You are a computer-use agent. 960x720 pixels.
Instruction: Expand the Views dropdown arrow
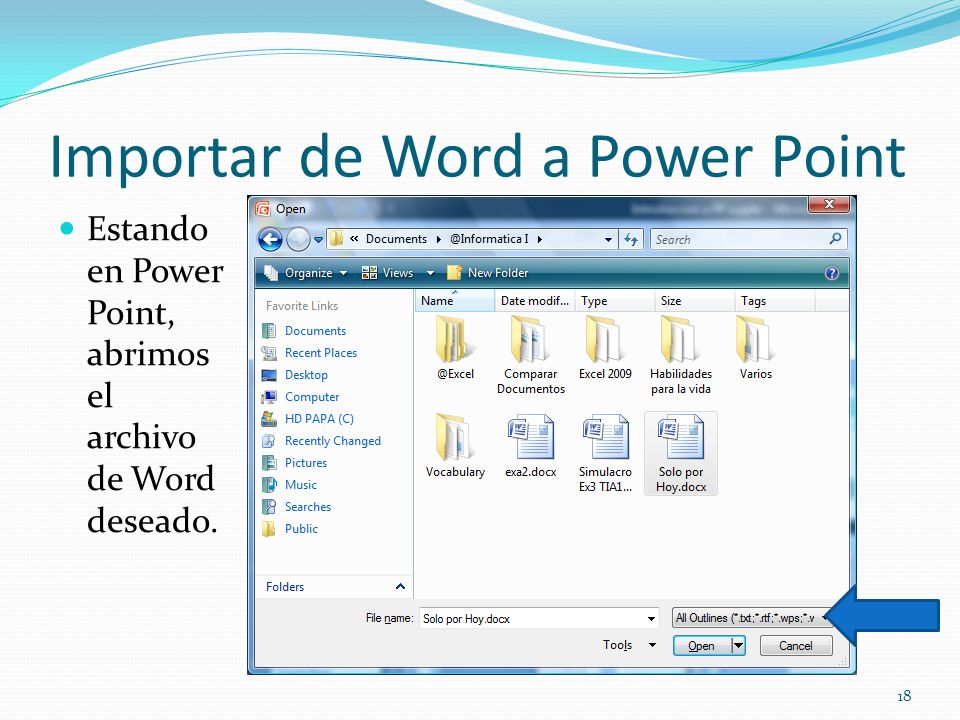pyautogui.click(x=430, y=273)
